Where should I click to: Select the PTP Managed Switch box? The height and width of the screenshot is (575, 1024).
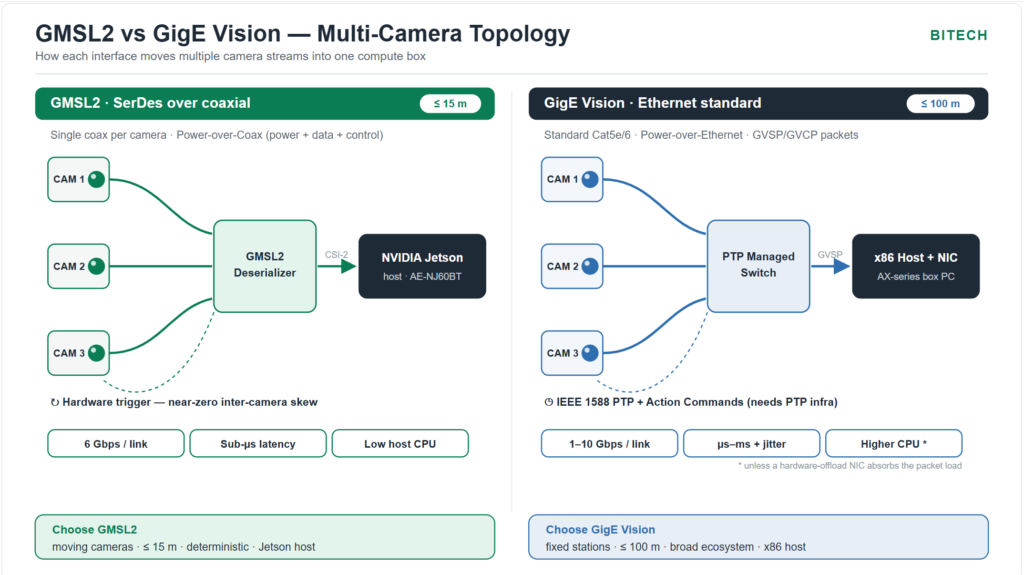(758, 266)
